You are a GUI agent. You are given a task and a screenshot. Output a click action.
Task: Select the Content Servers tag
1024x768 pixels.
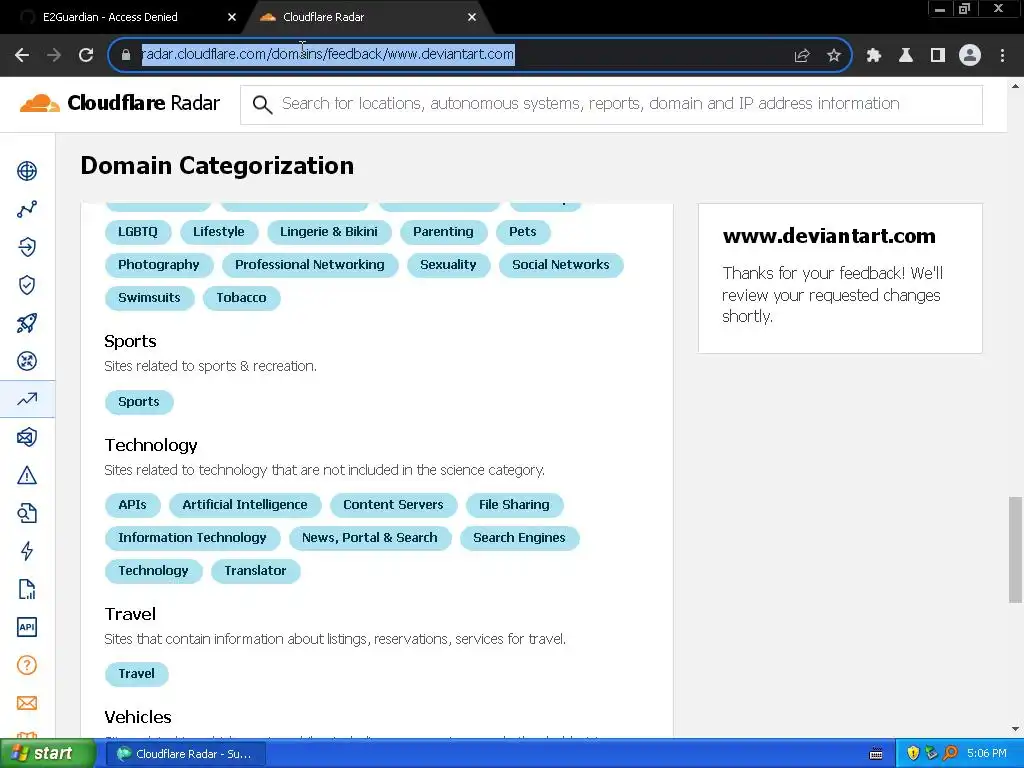393,505
